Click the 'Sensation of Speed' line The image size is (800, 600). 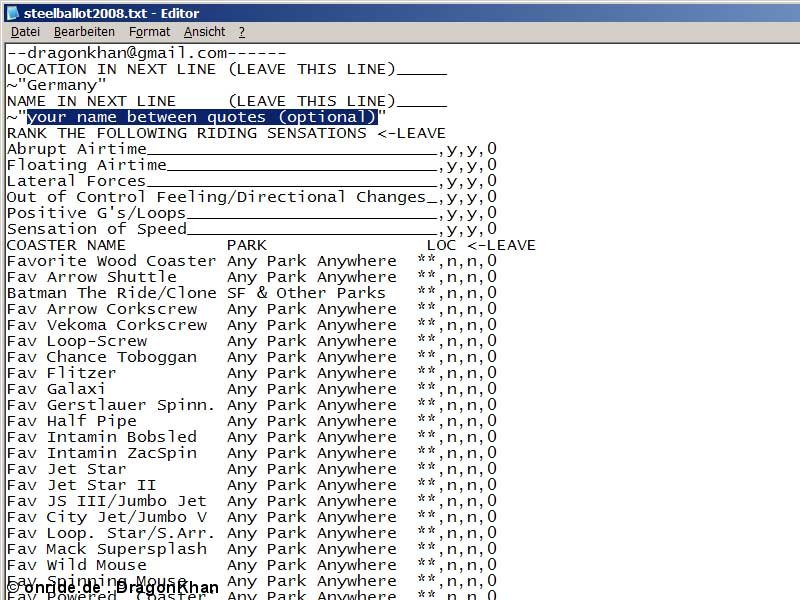(252, 229)
